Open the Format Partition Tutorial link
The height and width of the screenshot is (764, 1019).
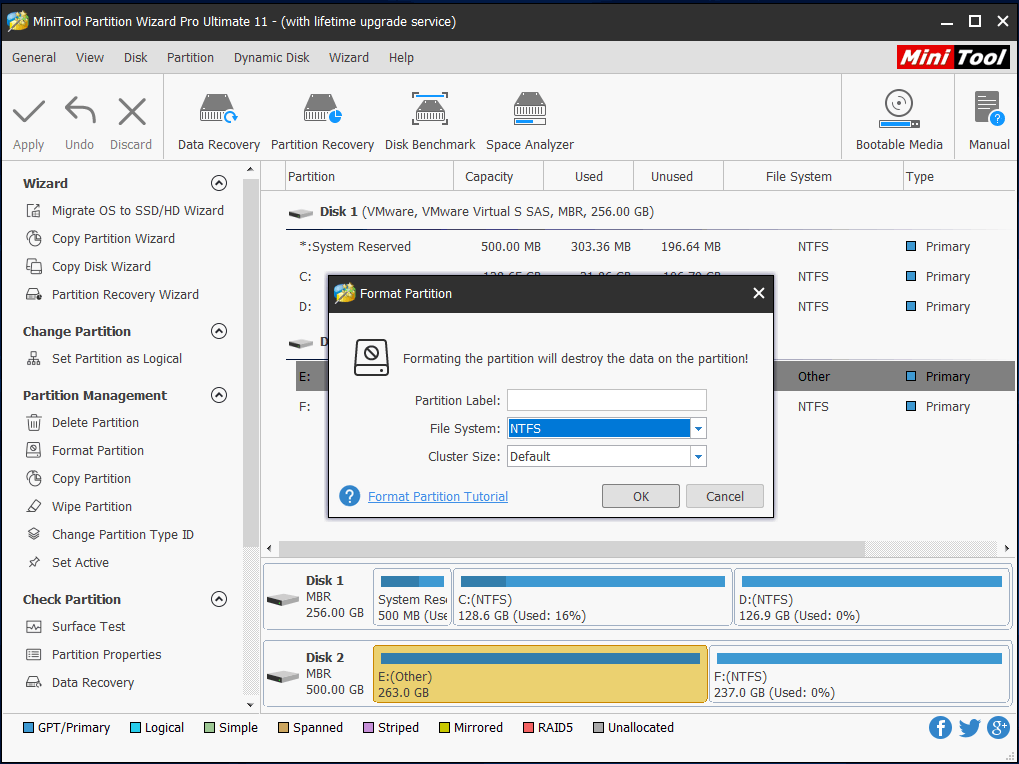437,496
